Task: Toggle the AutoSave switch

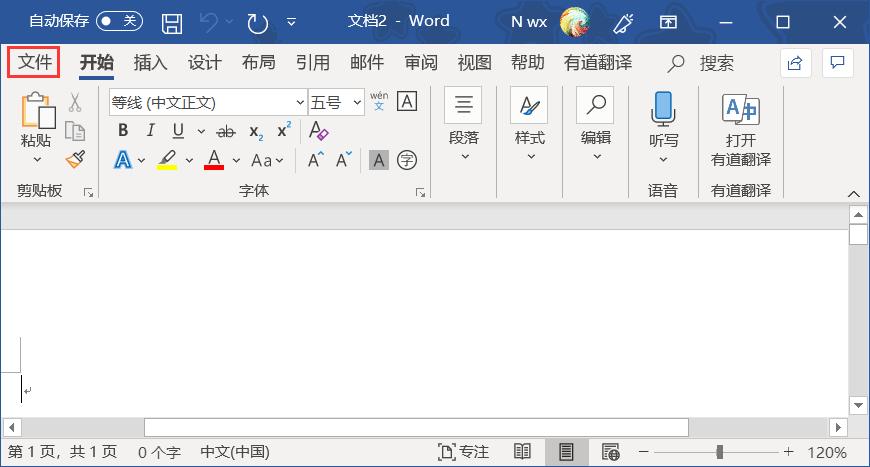Action: (x=119, y=21)
